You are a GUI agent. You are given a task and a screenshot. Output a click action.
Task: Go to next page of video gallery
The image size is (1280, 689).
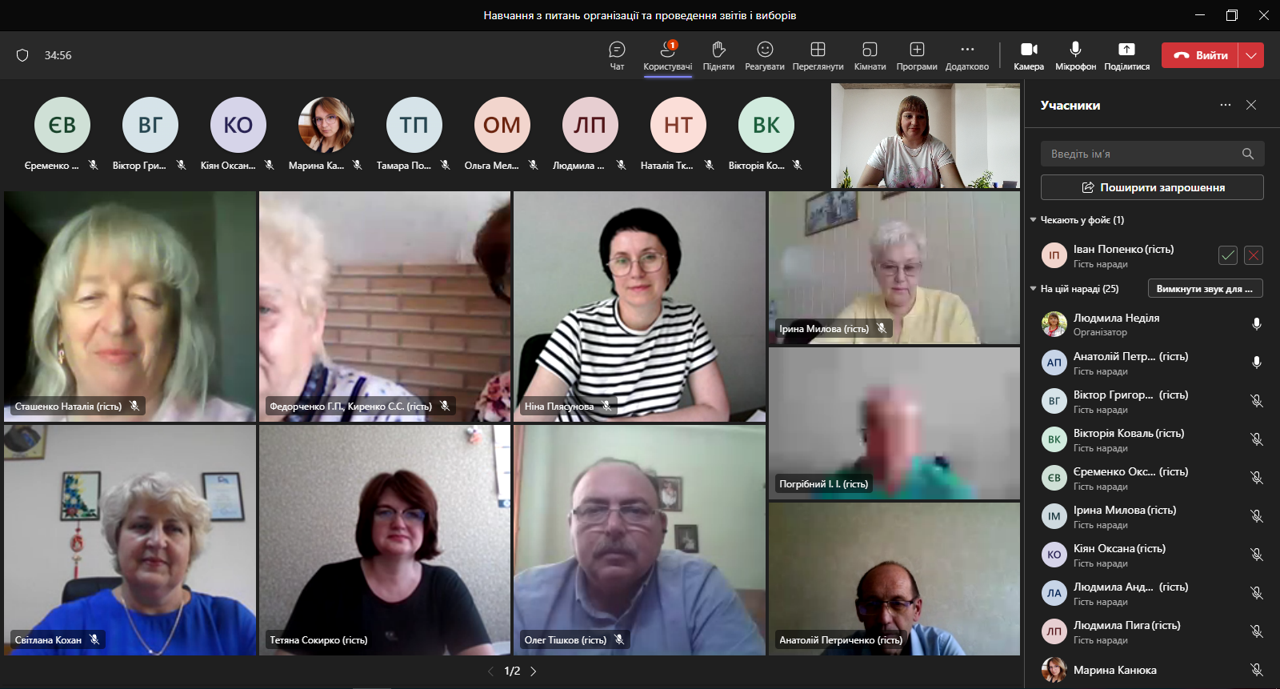pos(533,671)
